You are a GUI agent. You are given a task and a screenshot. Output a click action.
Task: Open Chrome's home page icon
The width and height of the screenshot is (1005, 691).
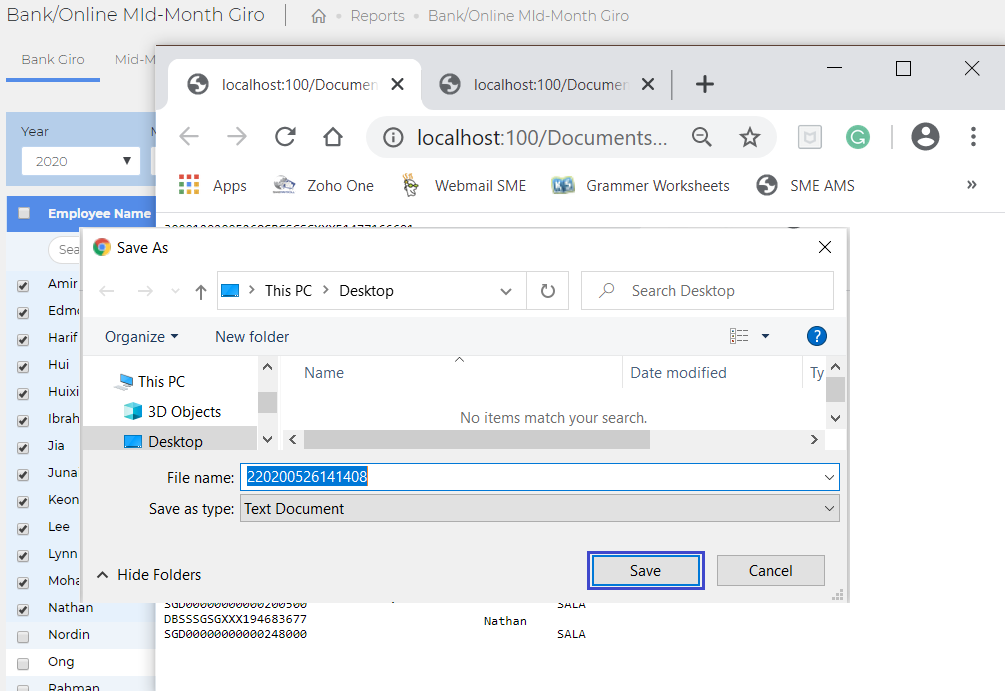click(x=333, y=137)
